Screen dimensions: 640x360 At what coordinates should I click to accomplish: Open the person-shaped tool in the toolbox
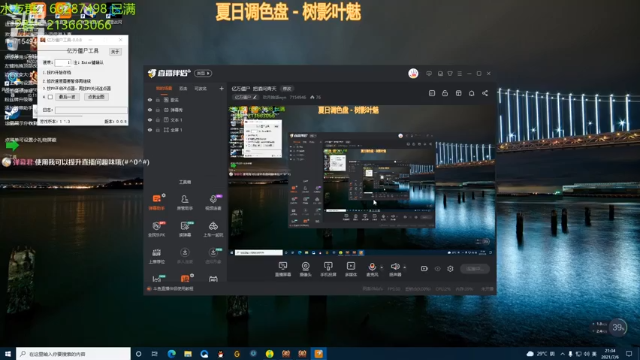pos(185,202)
